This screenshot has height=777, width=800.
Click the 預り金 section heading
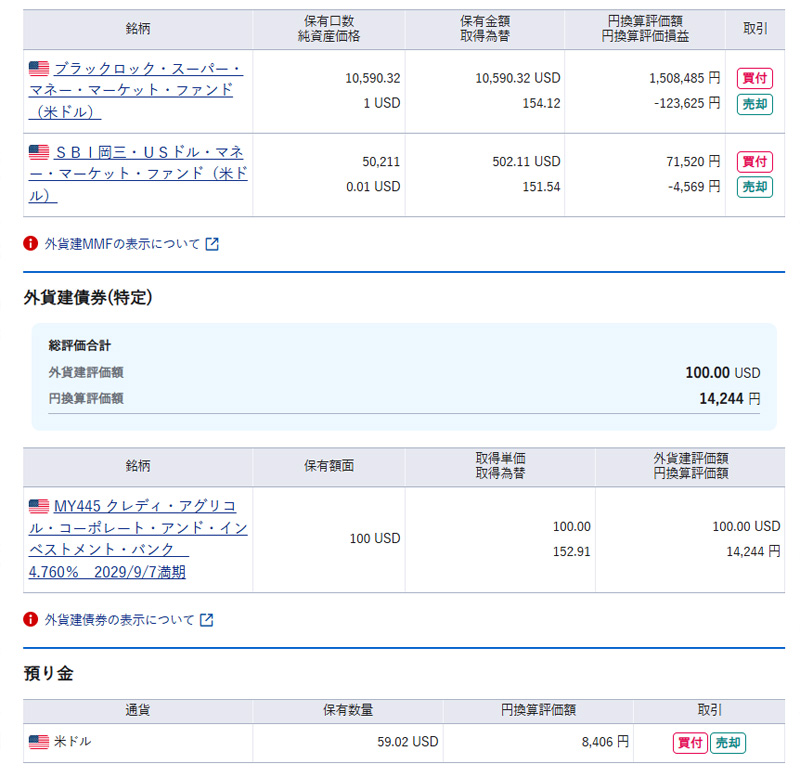click(48, 673)
